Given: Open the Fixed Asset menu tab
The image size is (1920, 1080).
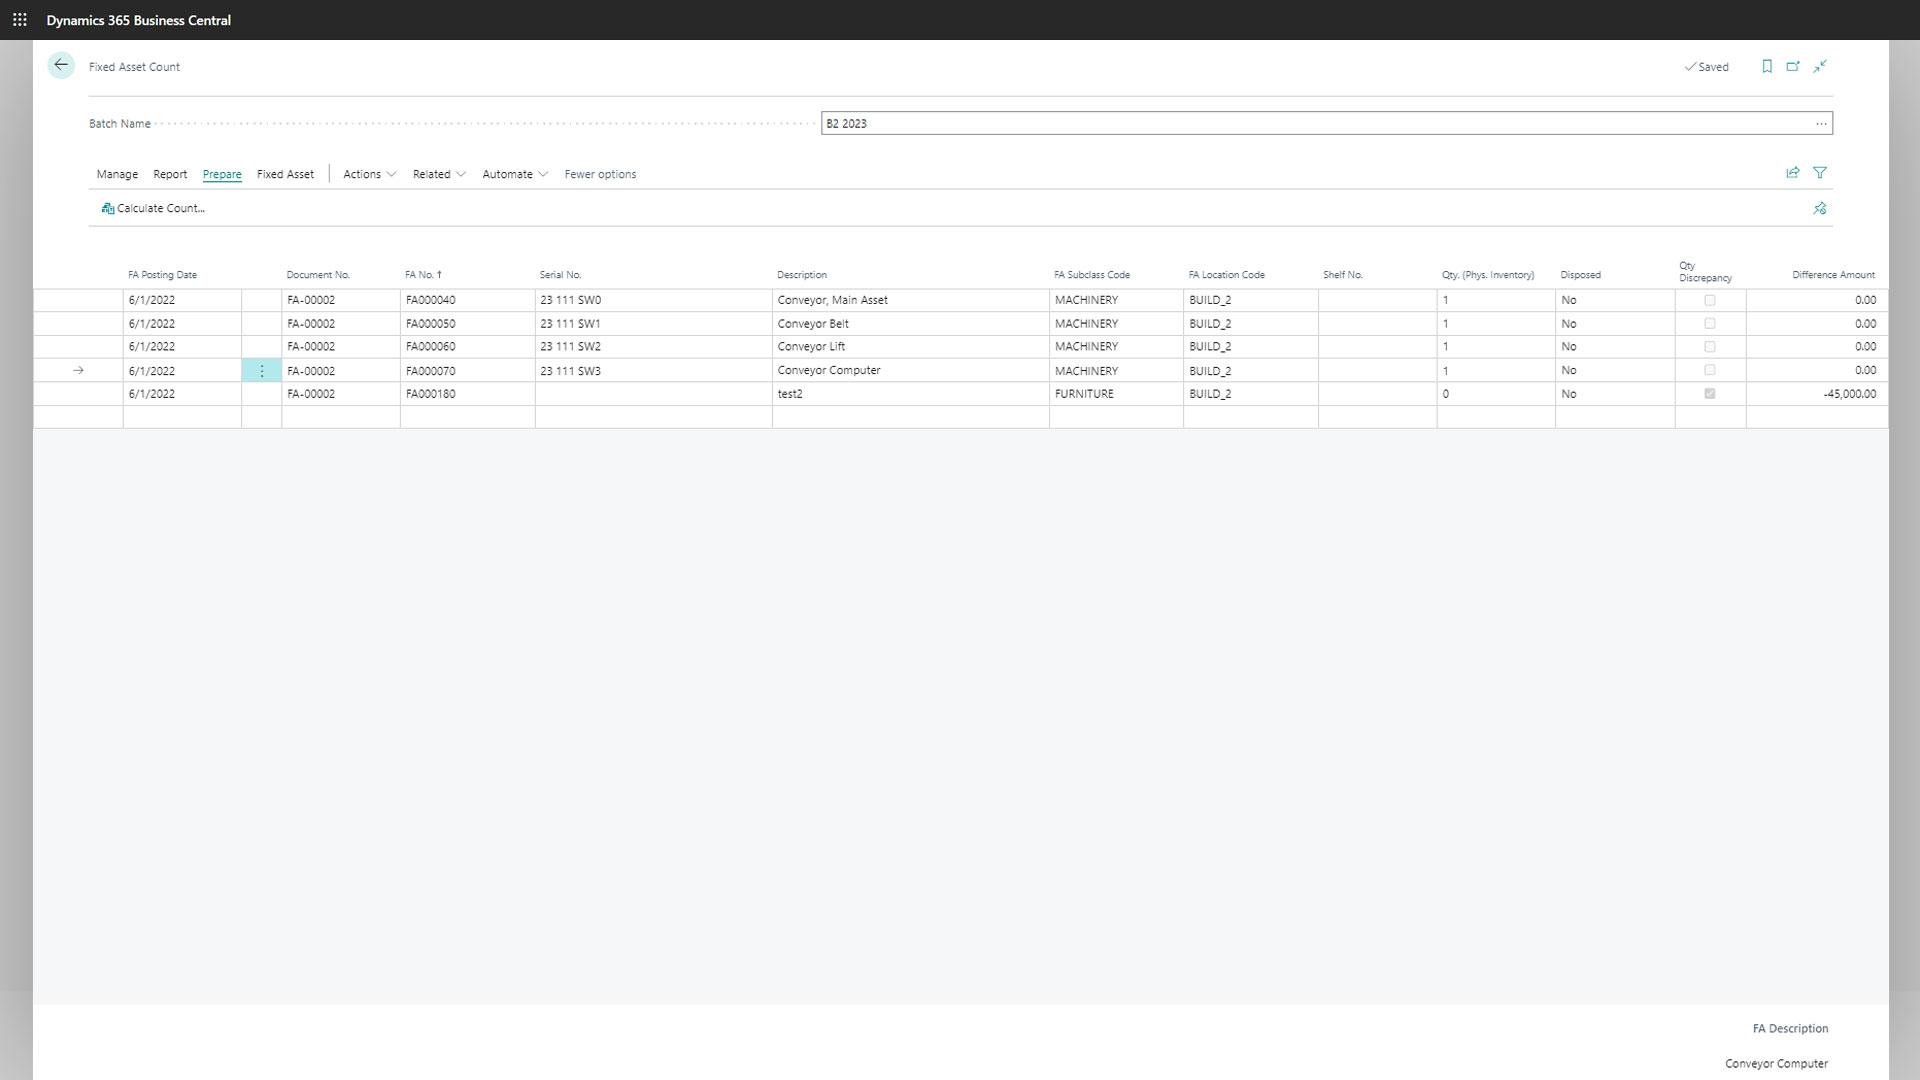Looking at the screenshot, I should pos(285,174).
